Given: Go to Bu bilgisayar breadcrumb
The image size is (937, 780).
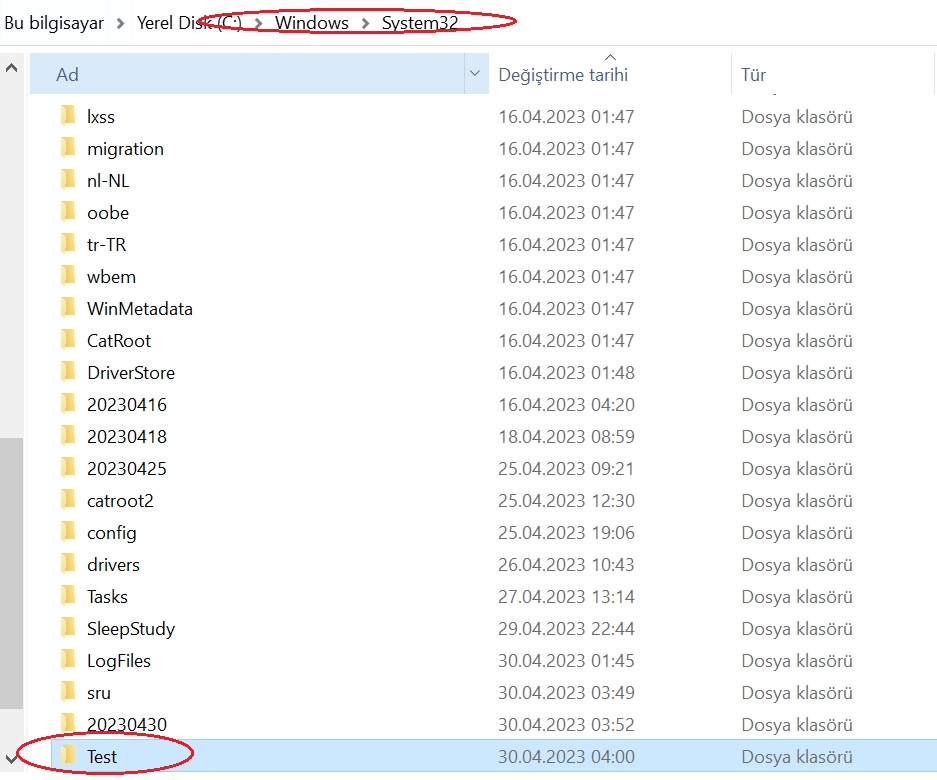Looking at the screenshot, I should tap(54, 23).
